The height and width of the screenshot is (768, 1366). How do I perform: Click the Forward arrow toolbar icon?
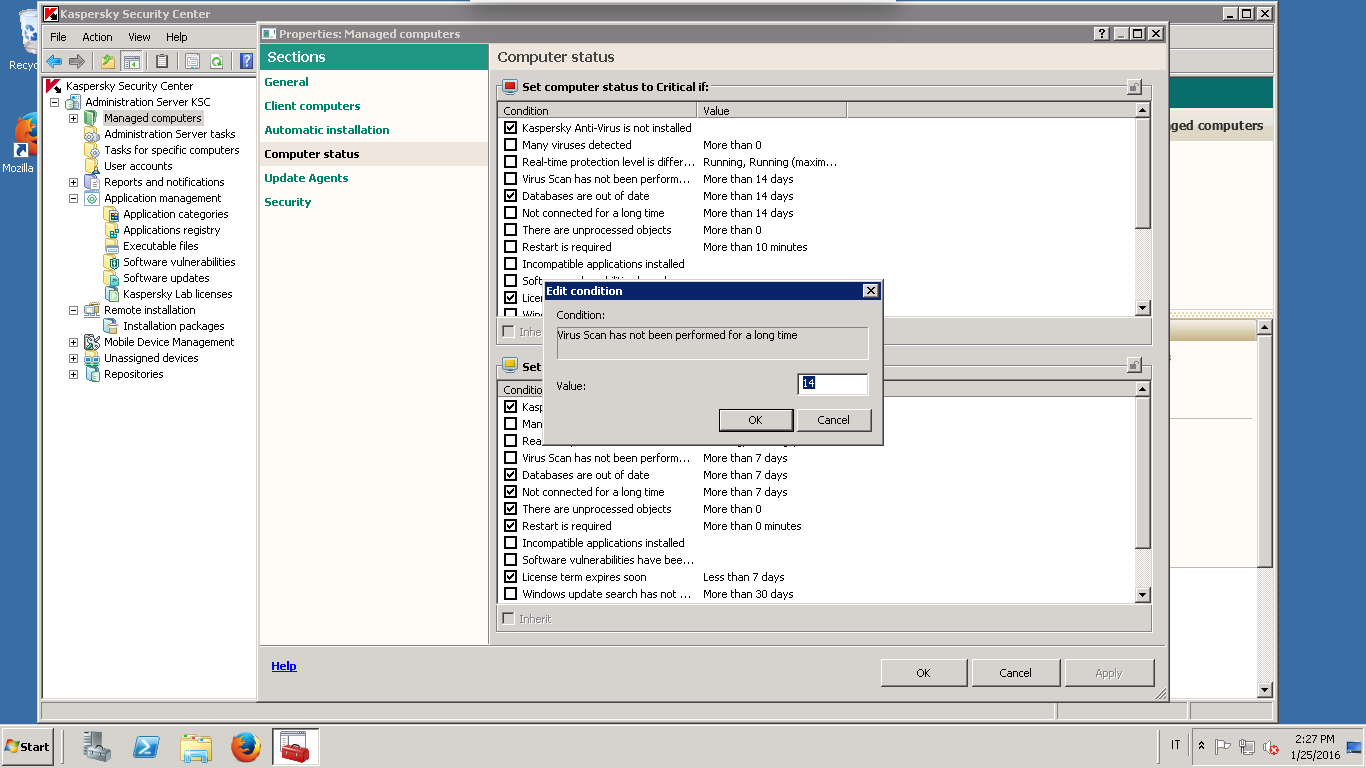pos(76,61)
